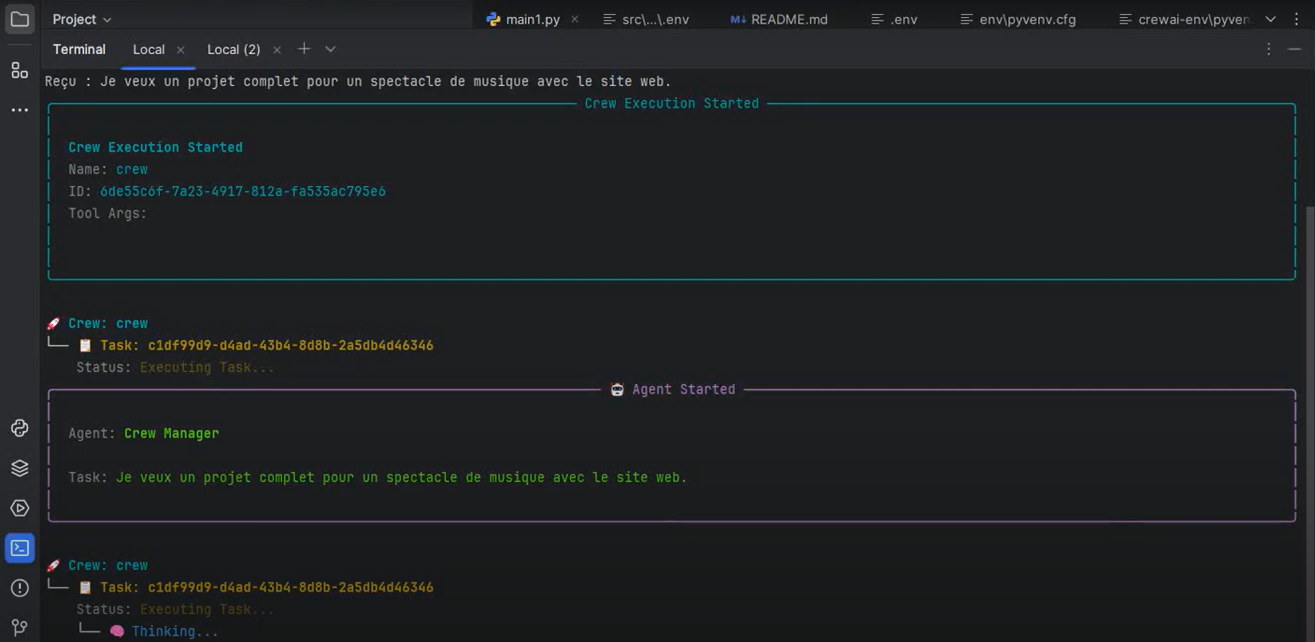Image resolution: width=1315 pixels, height=642 pixels.
Task: Click the More tool windows ellipsis icon
Action: (19, 110)
